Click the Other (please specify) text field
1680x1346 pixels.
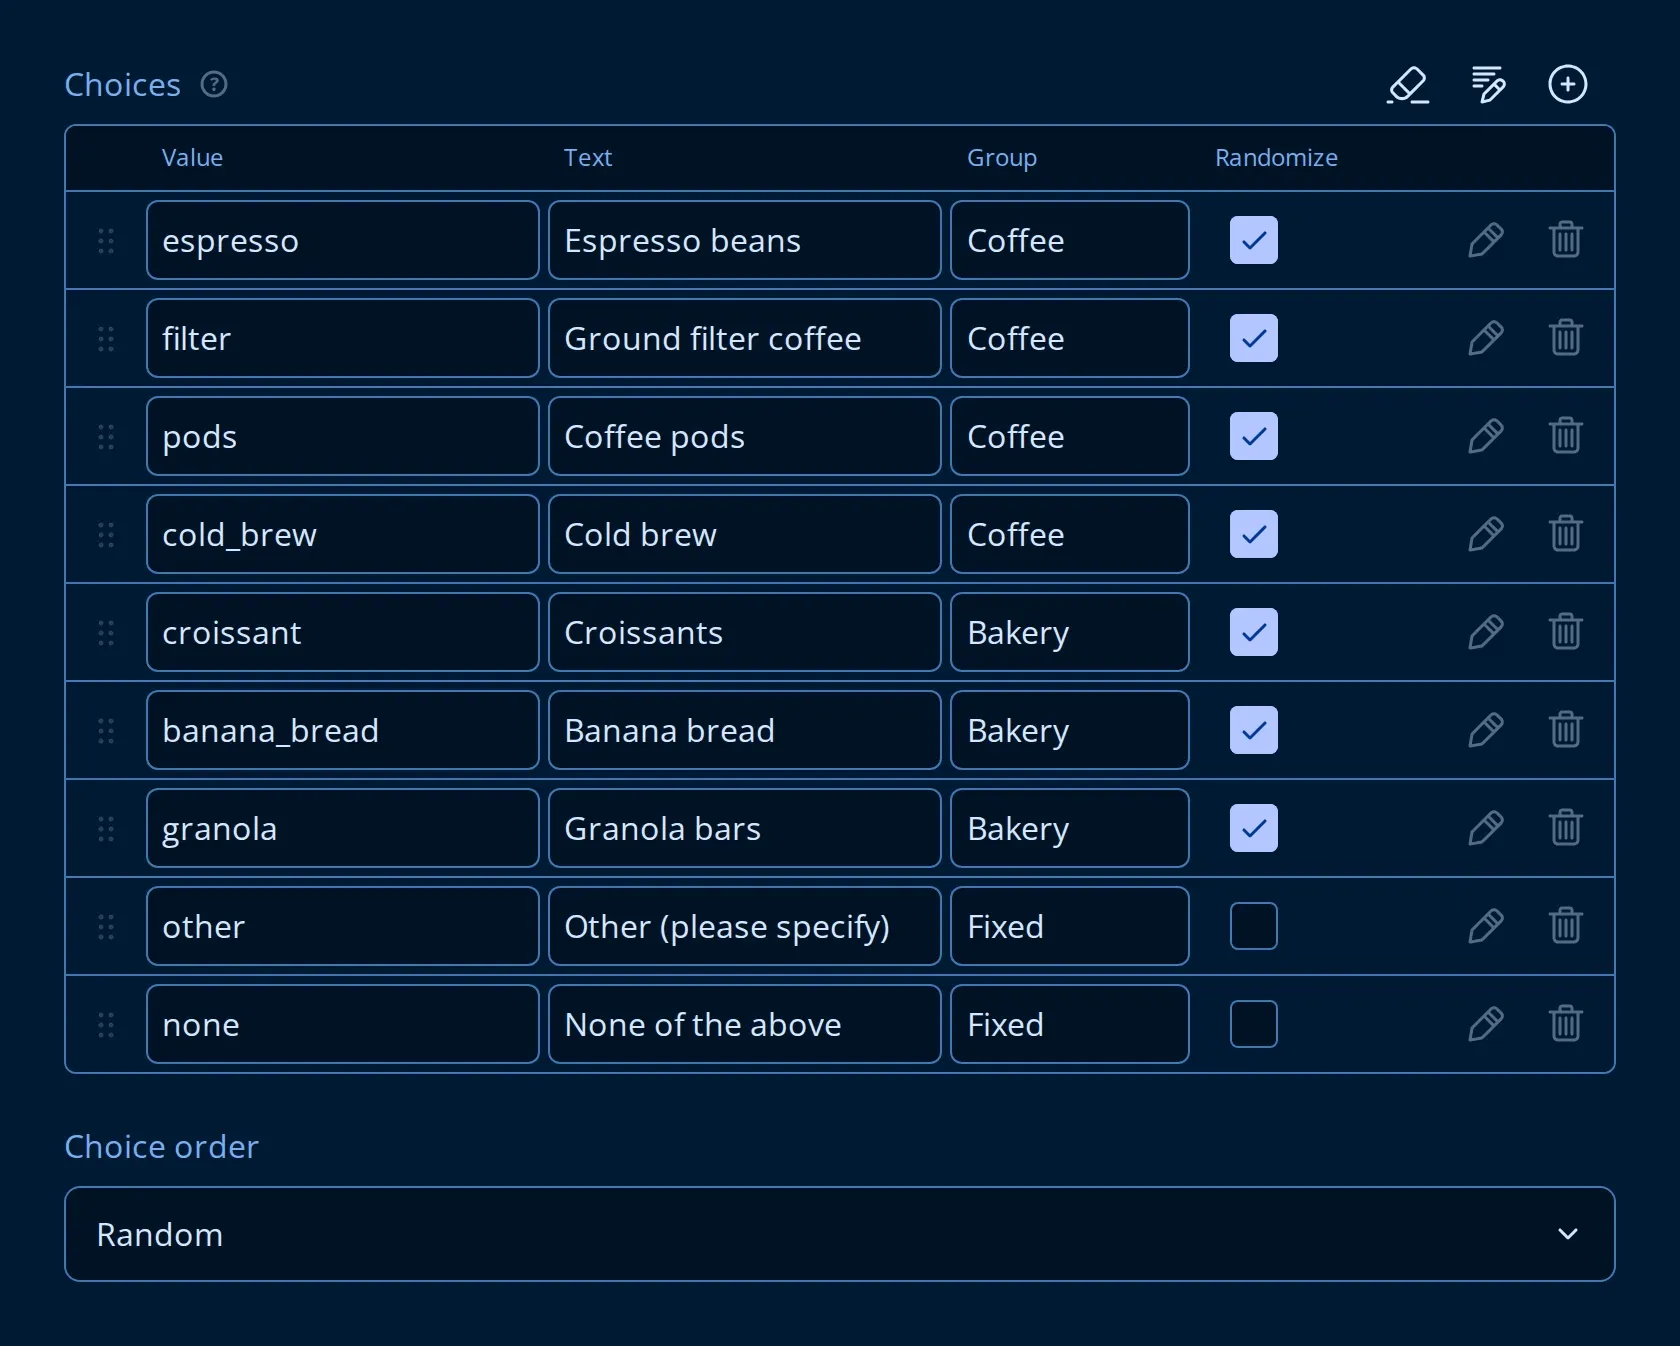745,926
